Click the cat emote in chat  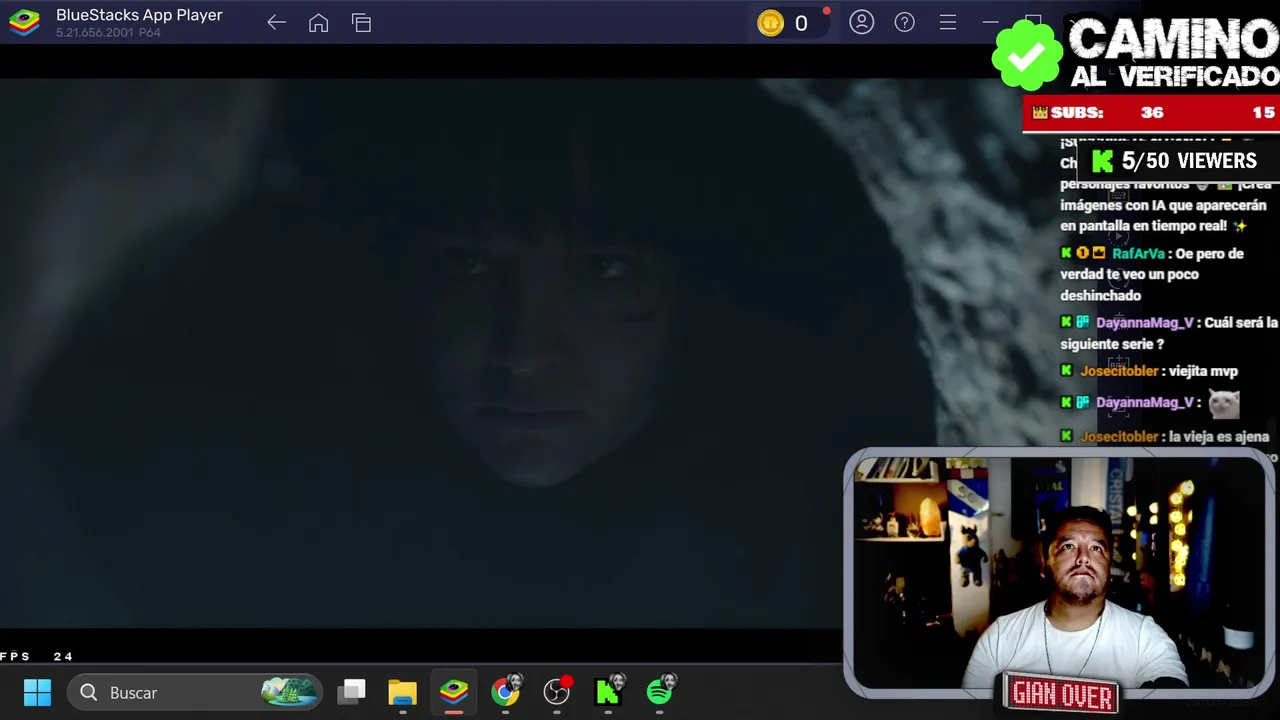[1224, 403]
